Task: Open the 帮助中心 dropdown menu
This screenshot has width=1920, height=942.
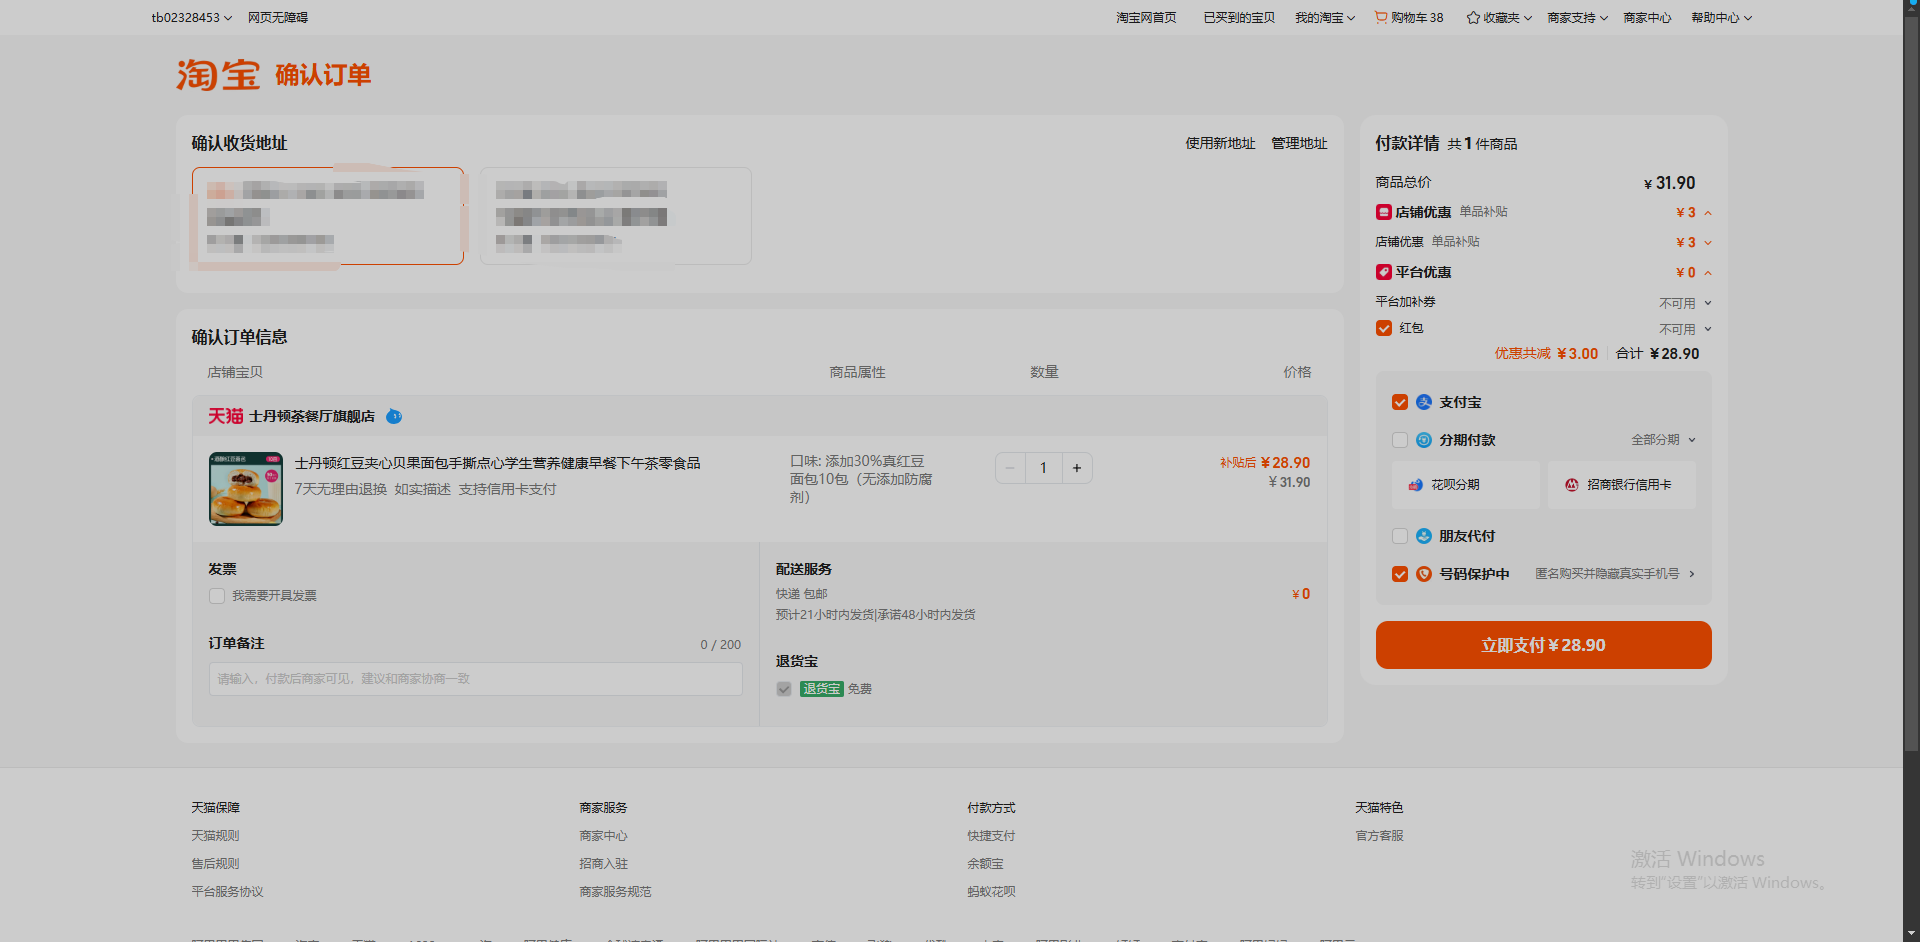Action: [x=1722, y=17]
